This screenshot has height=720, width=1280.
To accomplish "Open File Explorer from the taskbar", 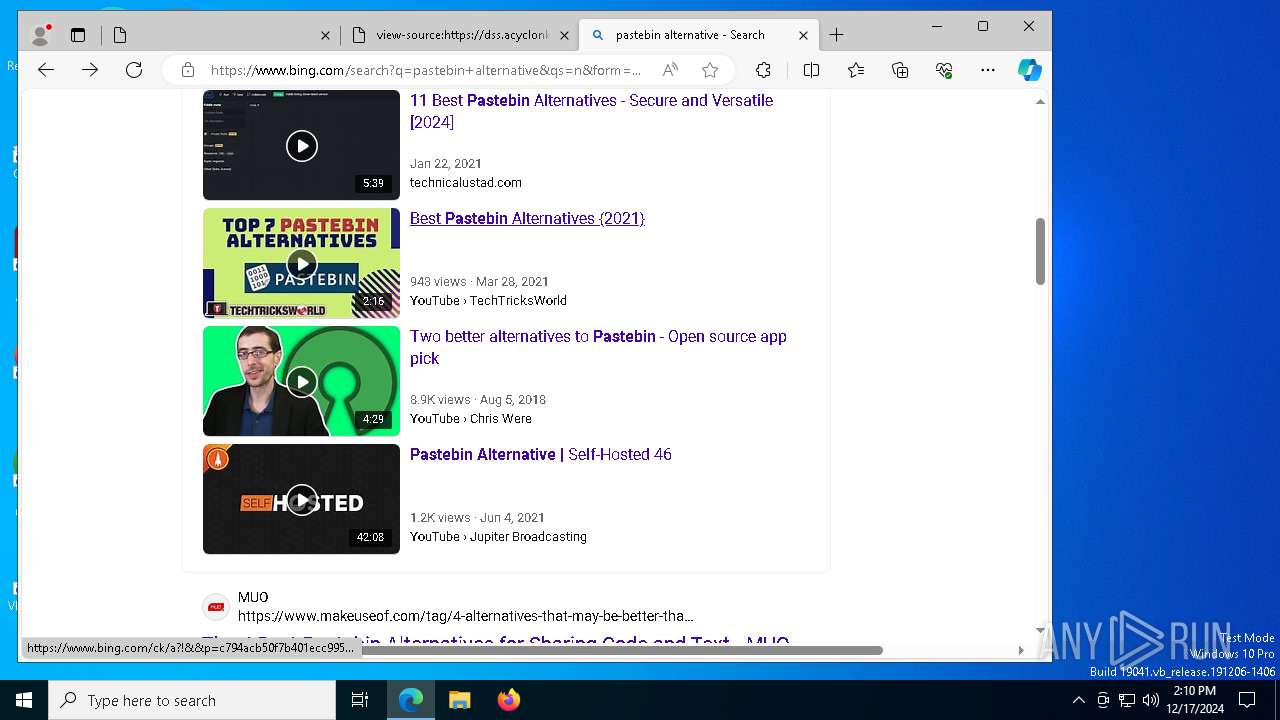I will [459, 700].
